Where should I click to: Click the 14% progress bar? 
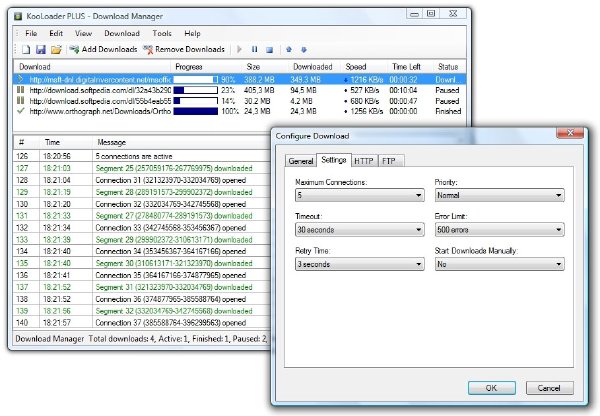196,101
